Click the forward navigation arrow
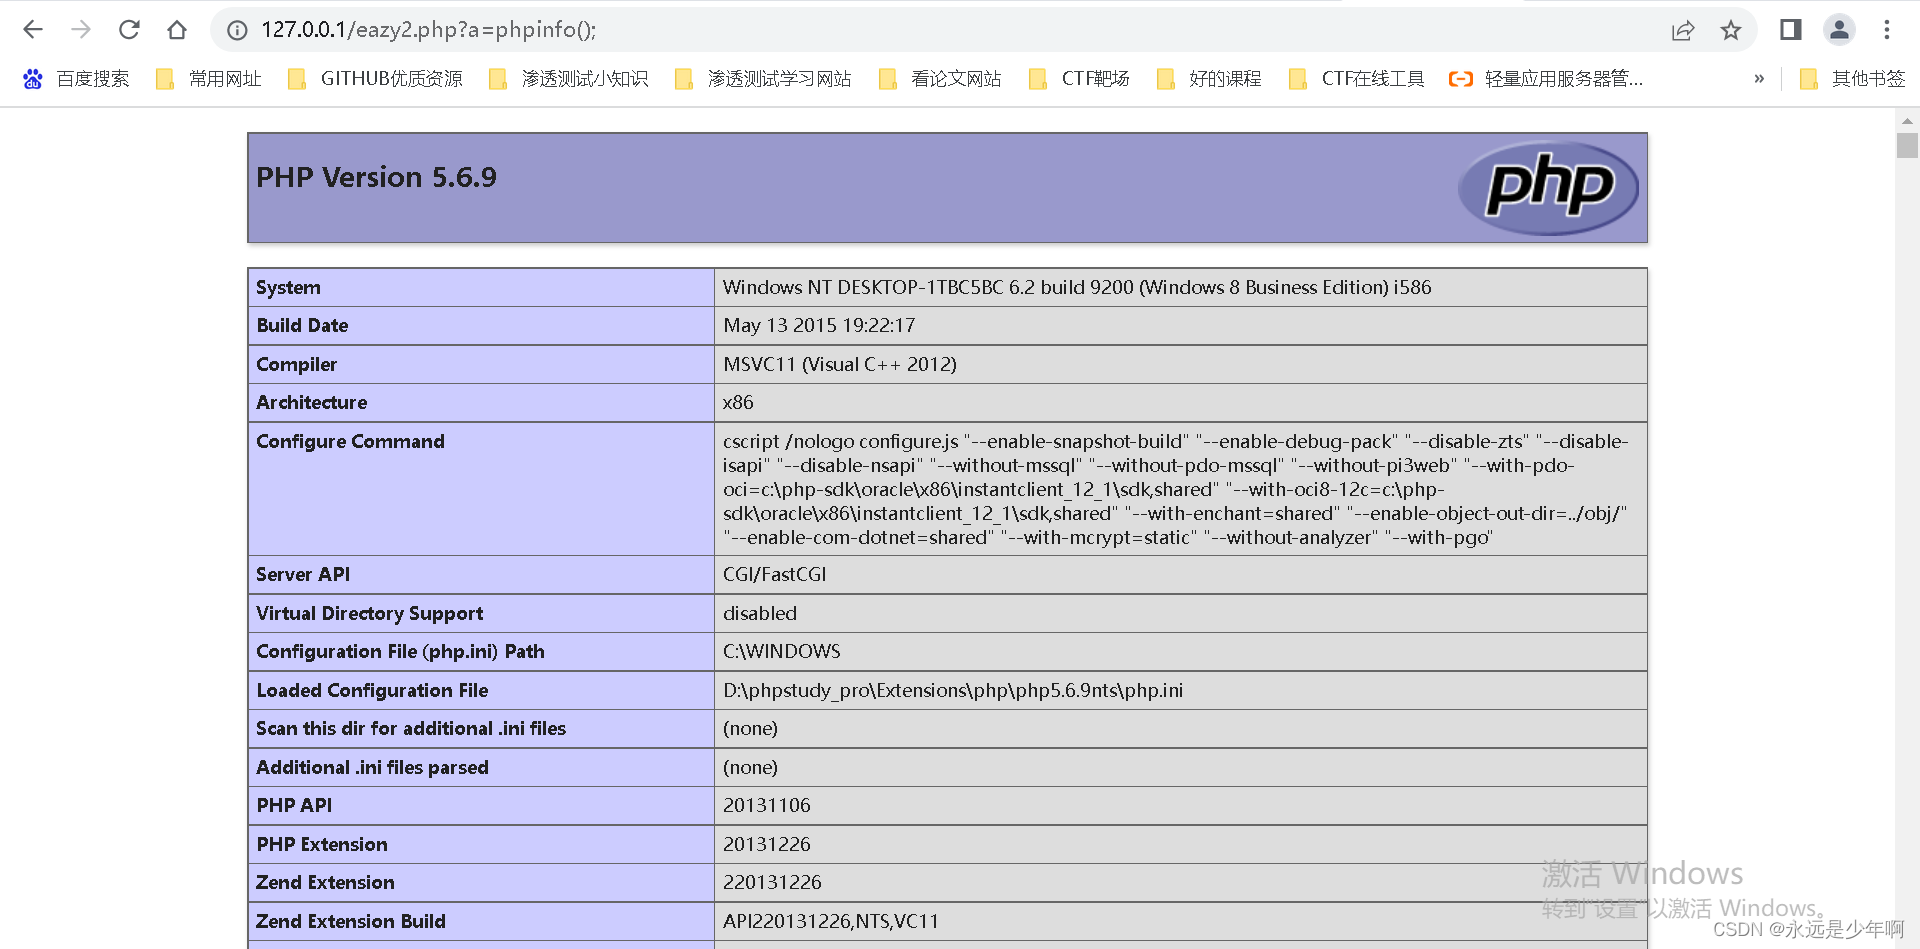1920x949 pixels. 81,30
